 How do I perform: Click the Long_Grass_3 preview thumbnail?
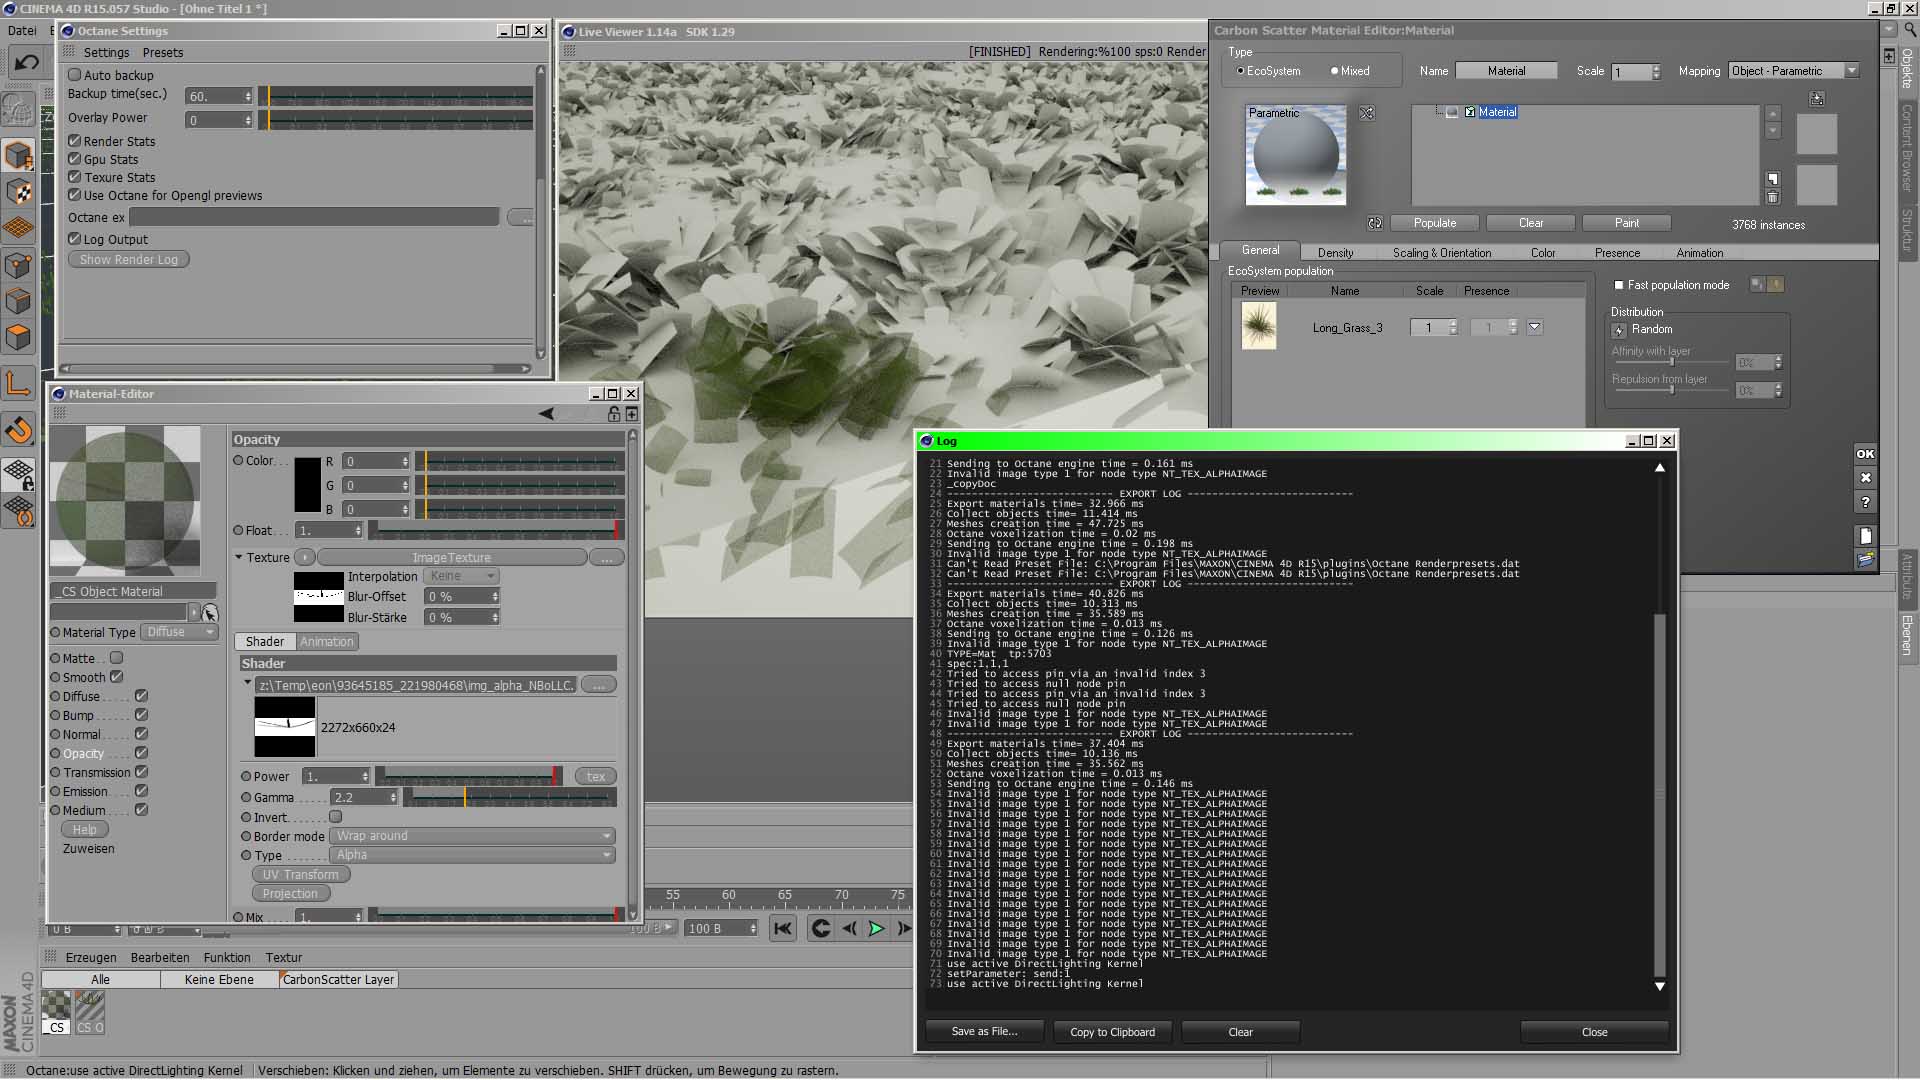coord(1258,326)
